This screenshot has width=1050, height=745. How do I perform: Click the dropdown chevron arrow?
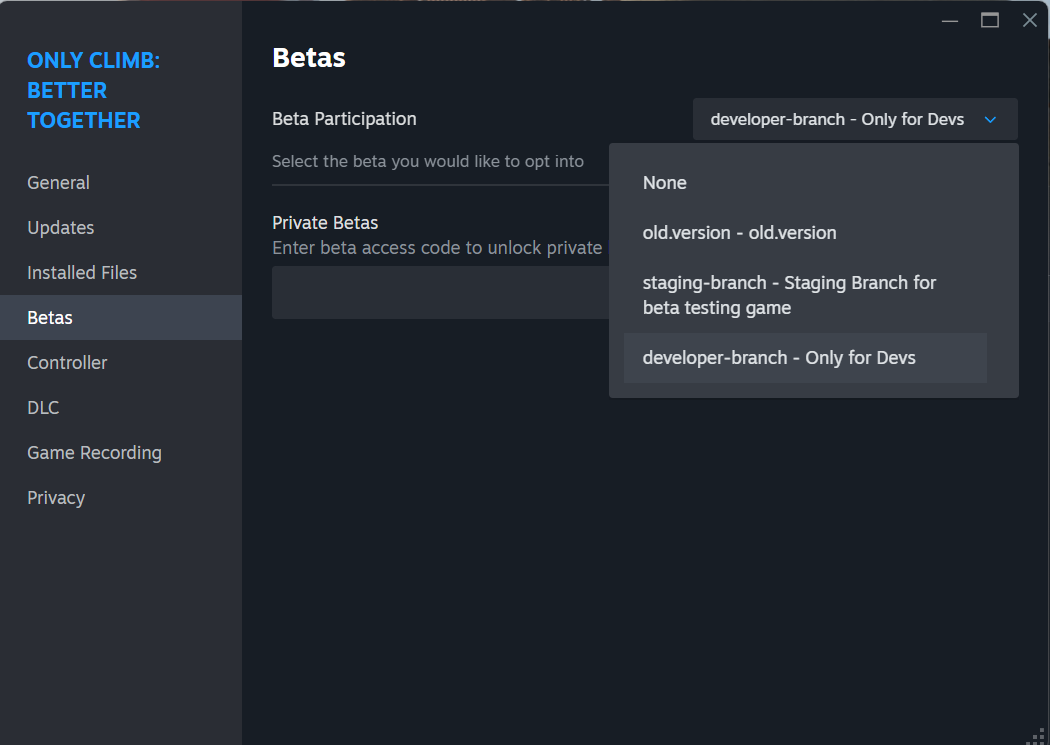990,120
